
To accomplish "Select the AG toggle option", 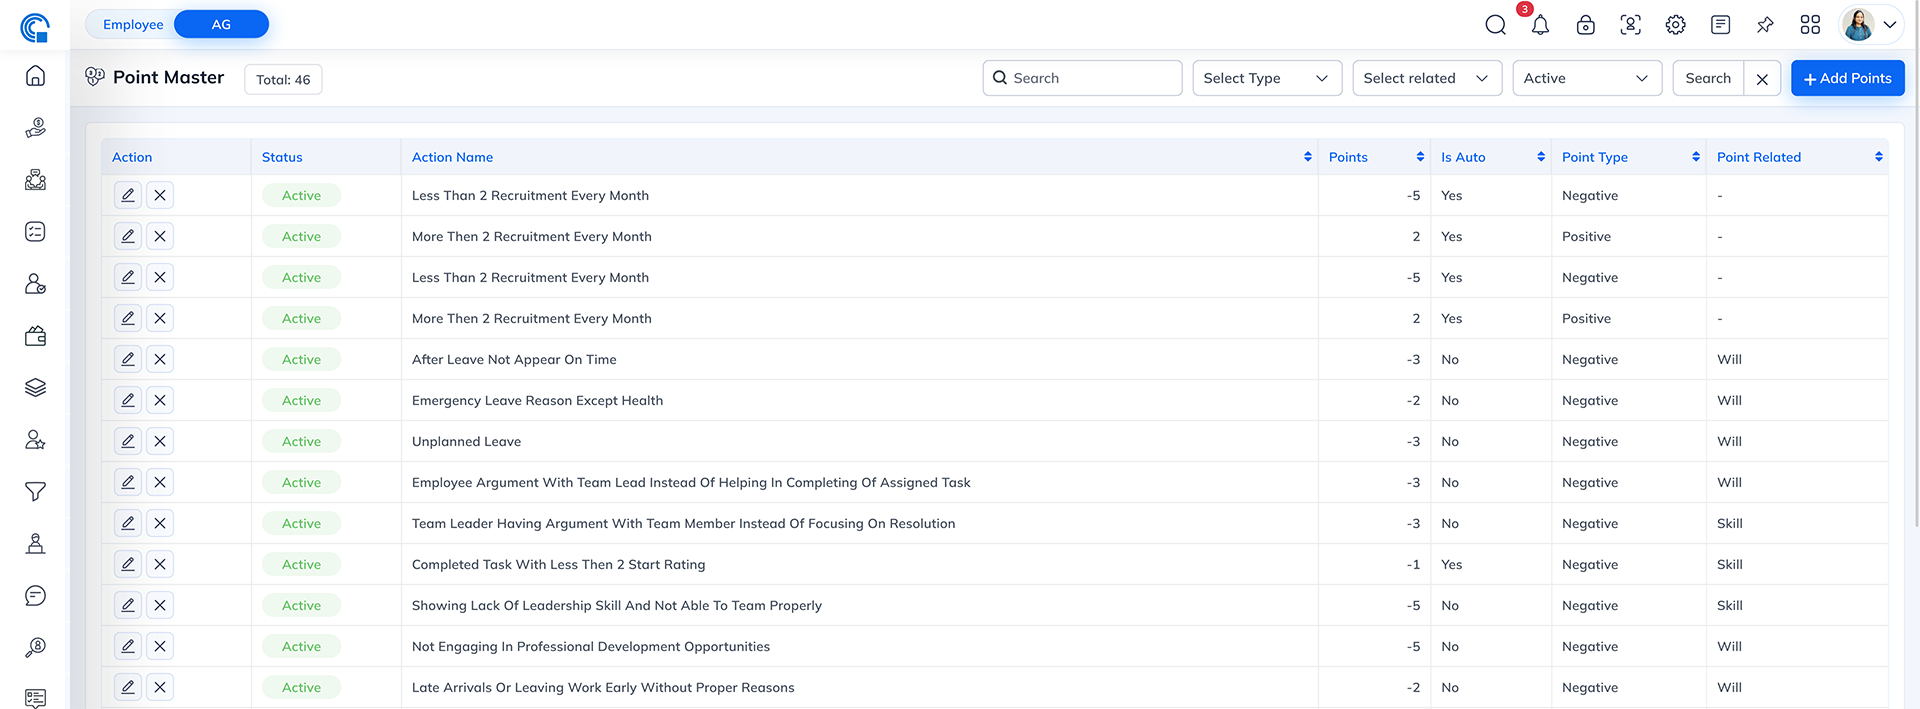I will [x=221, y=24].
